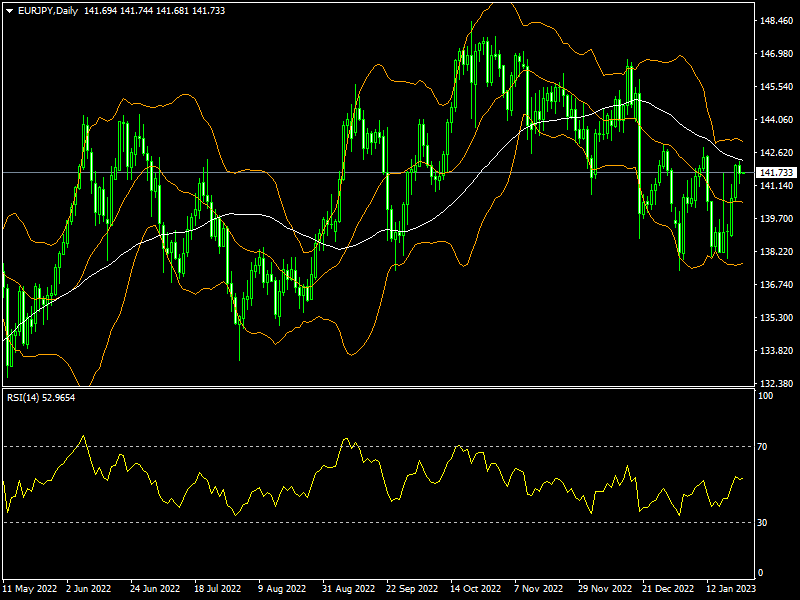Click the 138.220 price scale label
800x600 pixels.
coord(777,252)
